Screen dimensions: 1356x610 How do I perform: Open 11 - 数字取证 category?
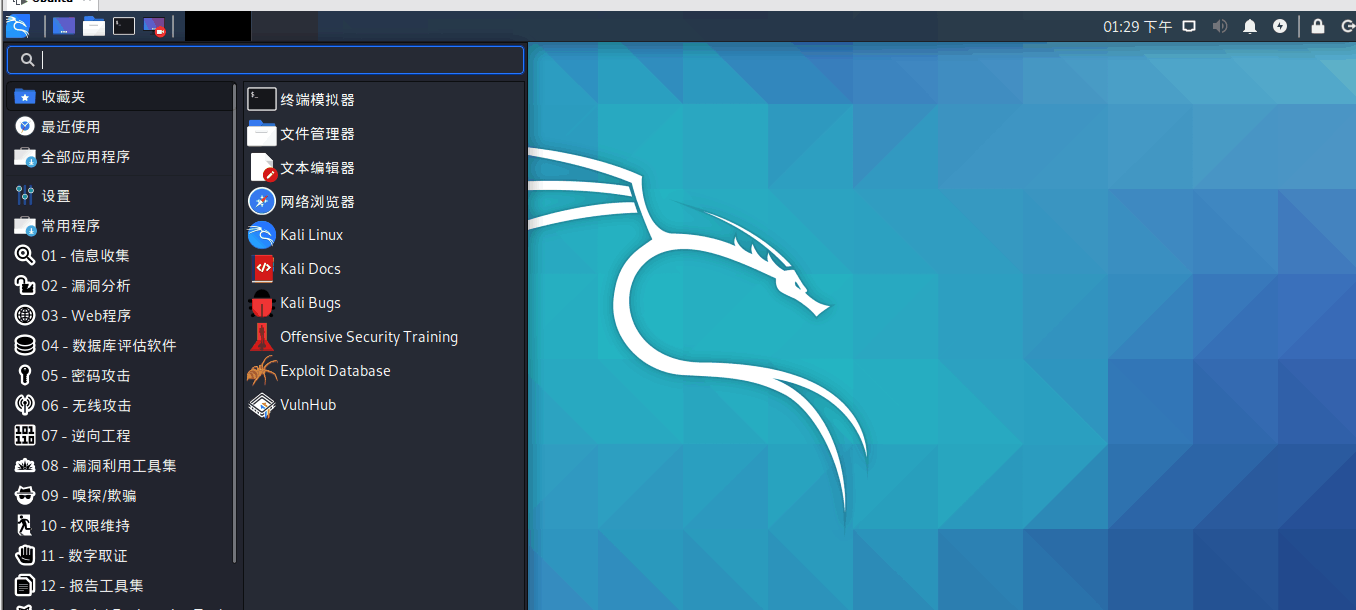[x=120, y=556]
